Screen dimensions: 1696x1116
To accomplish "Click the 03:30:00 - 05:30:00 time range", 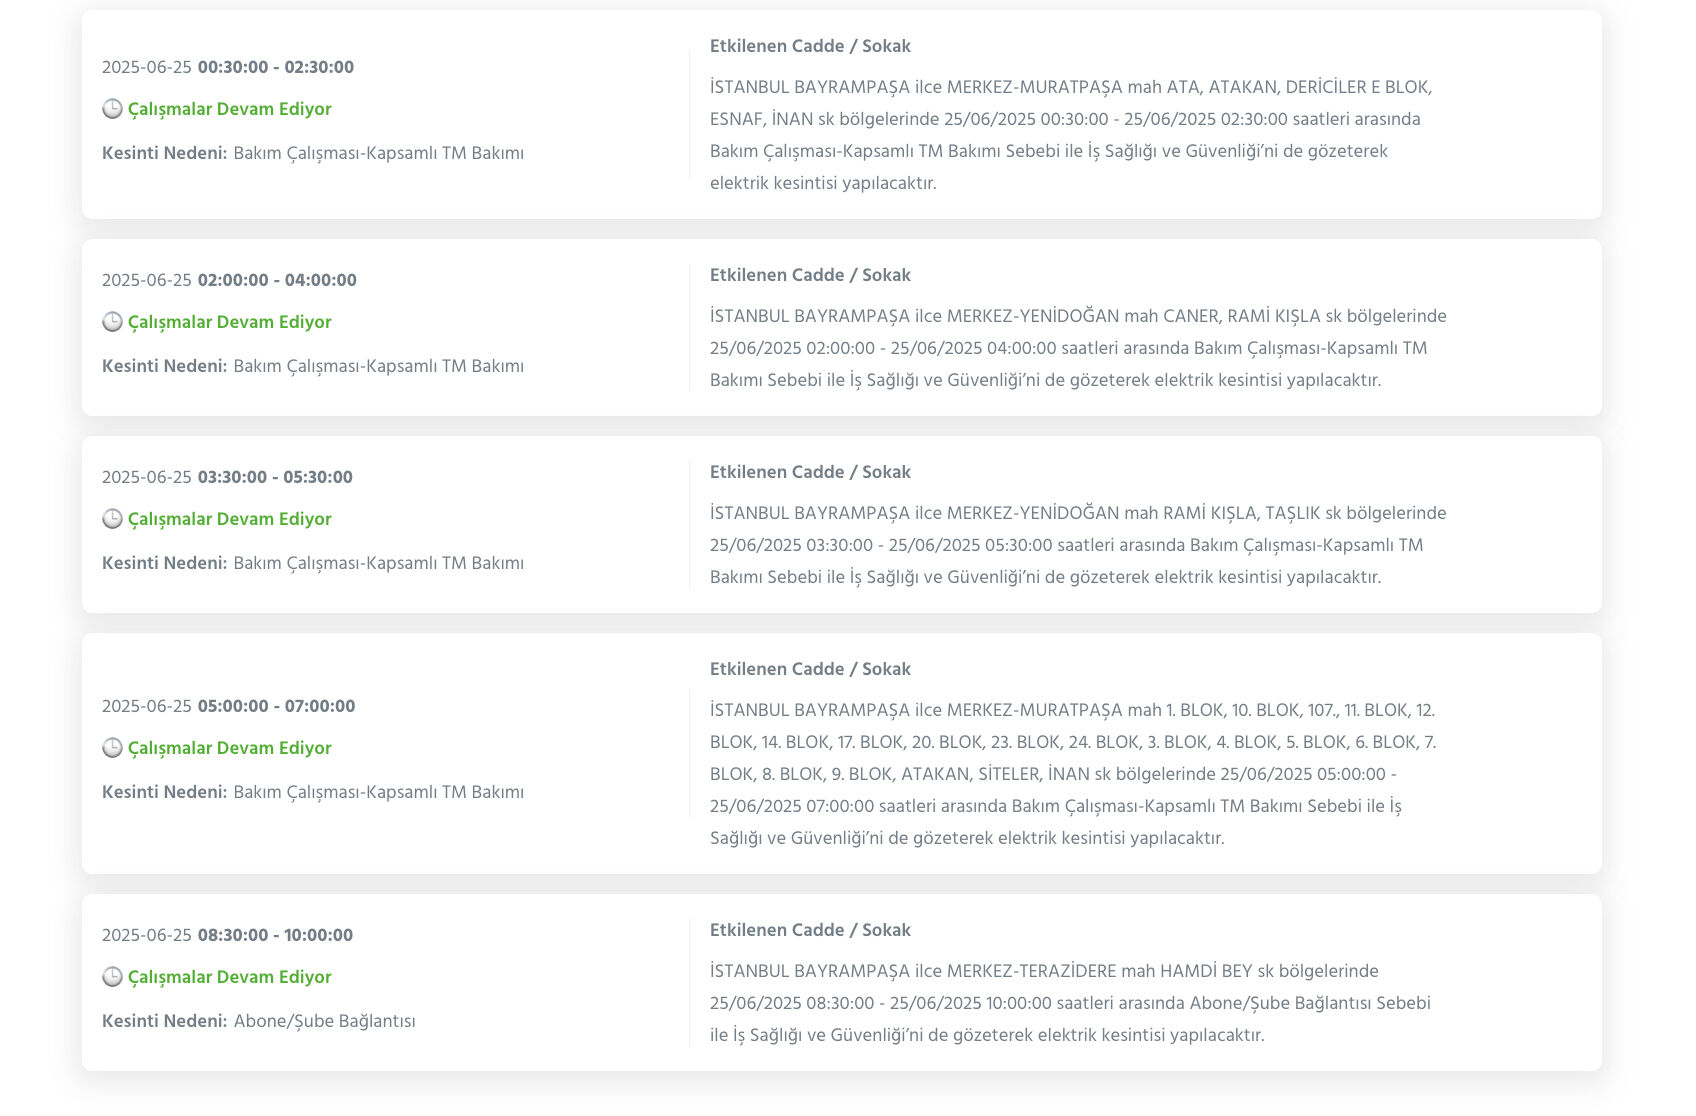I will tap(275, 477).
